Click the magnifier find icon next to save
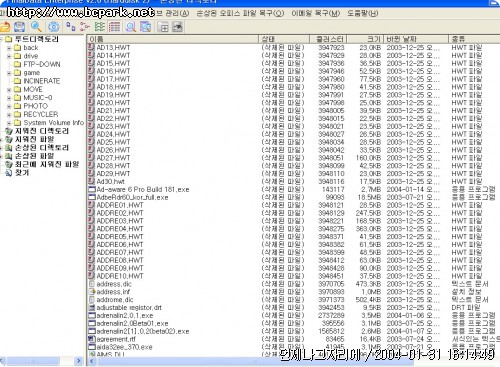 [x=36, y=27]
